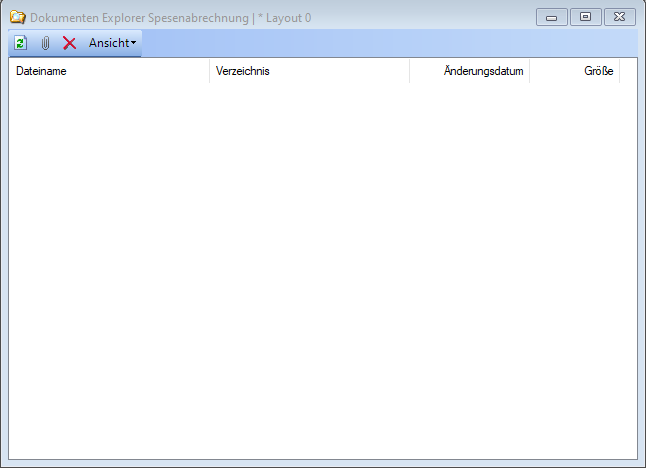Open the Ansicht dropdown menu
The image size is (646, 468).
111,43
